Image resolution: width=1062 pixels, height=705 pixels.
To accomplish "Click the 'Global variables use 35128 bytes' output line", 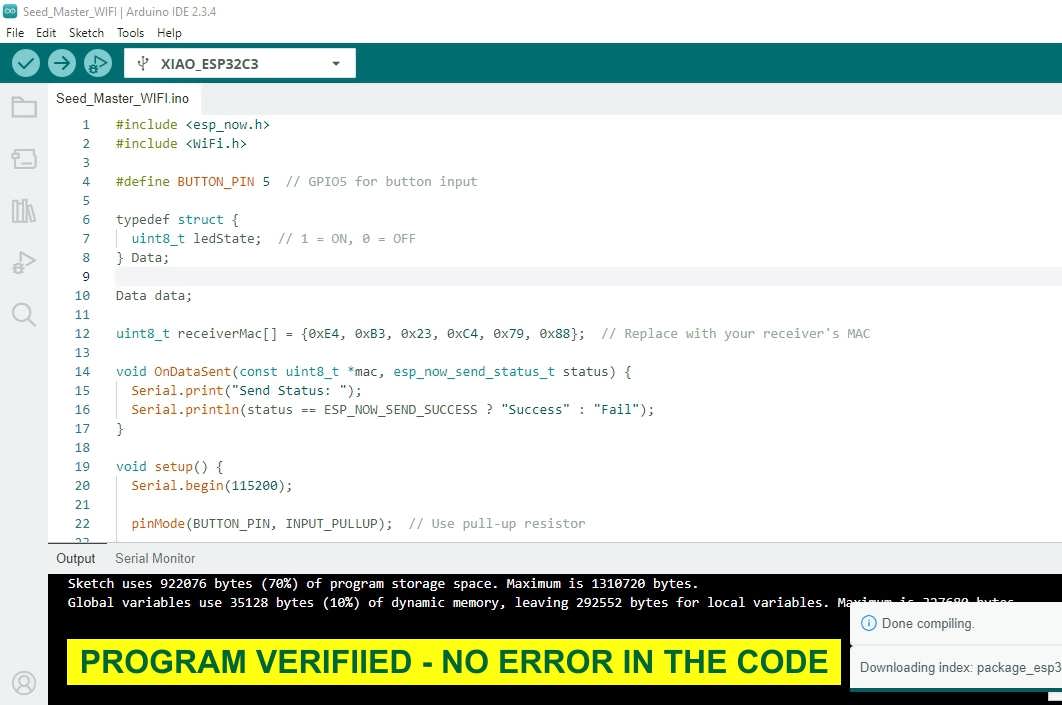I will [540, 602].
